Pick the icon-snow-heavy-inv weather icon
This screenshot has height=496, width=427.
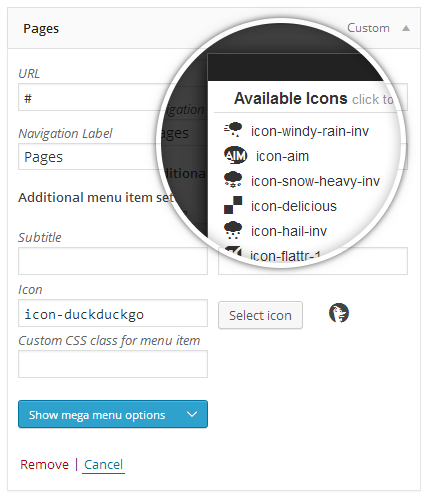pos(233,180)
